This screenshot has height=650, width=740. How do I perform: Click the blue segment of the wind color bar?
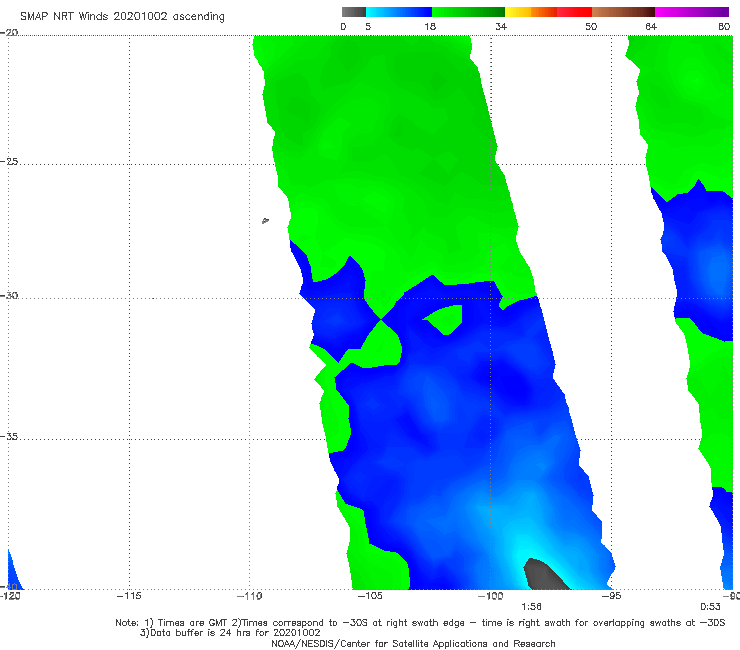(399, 12)
